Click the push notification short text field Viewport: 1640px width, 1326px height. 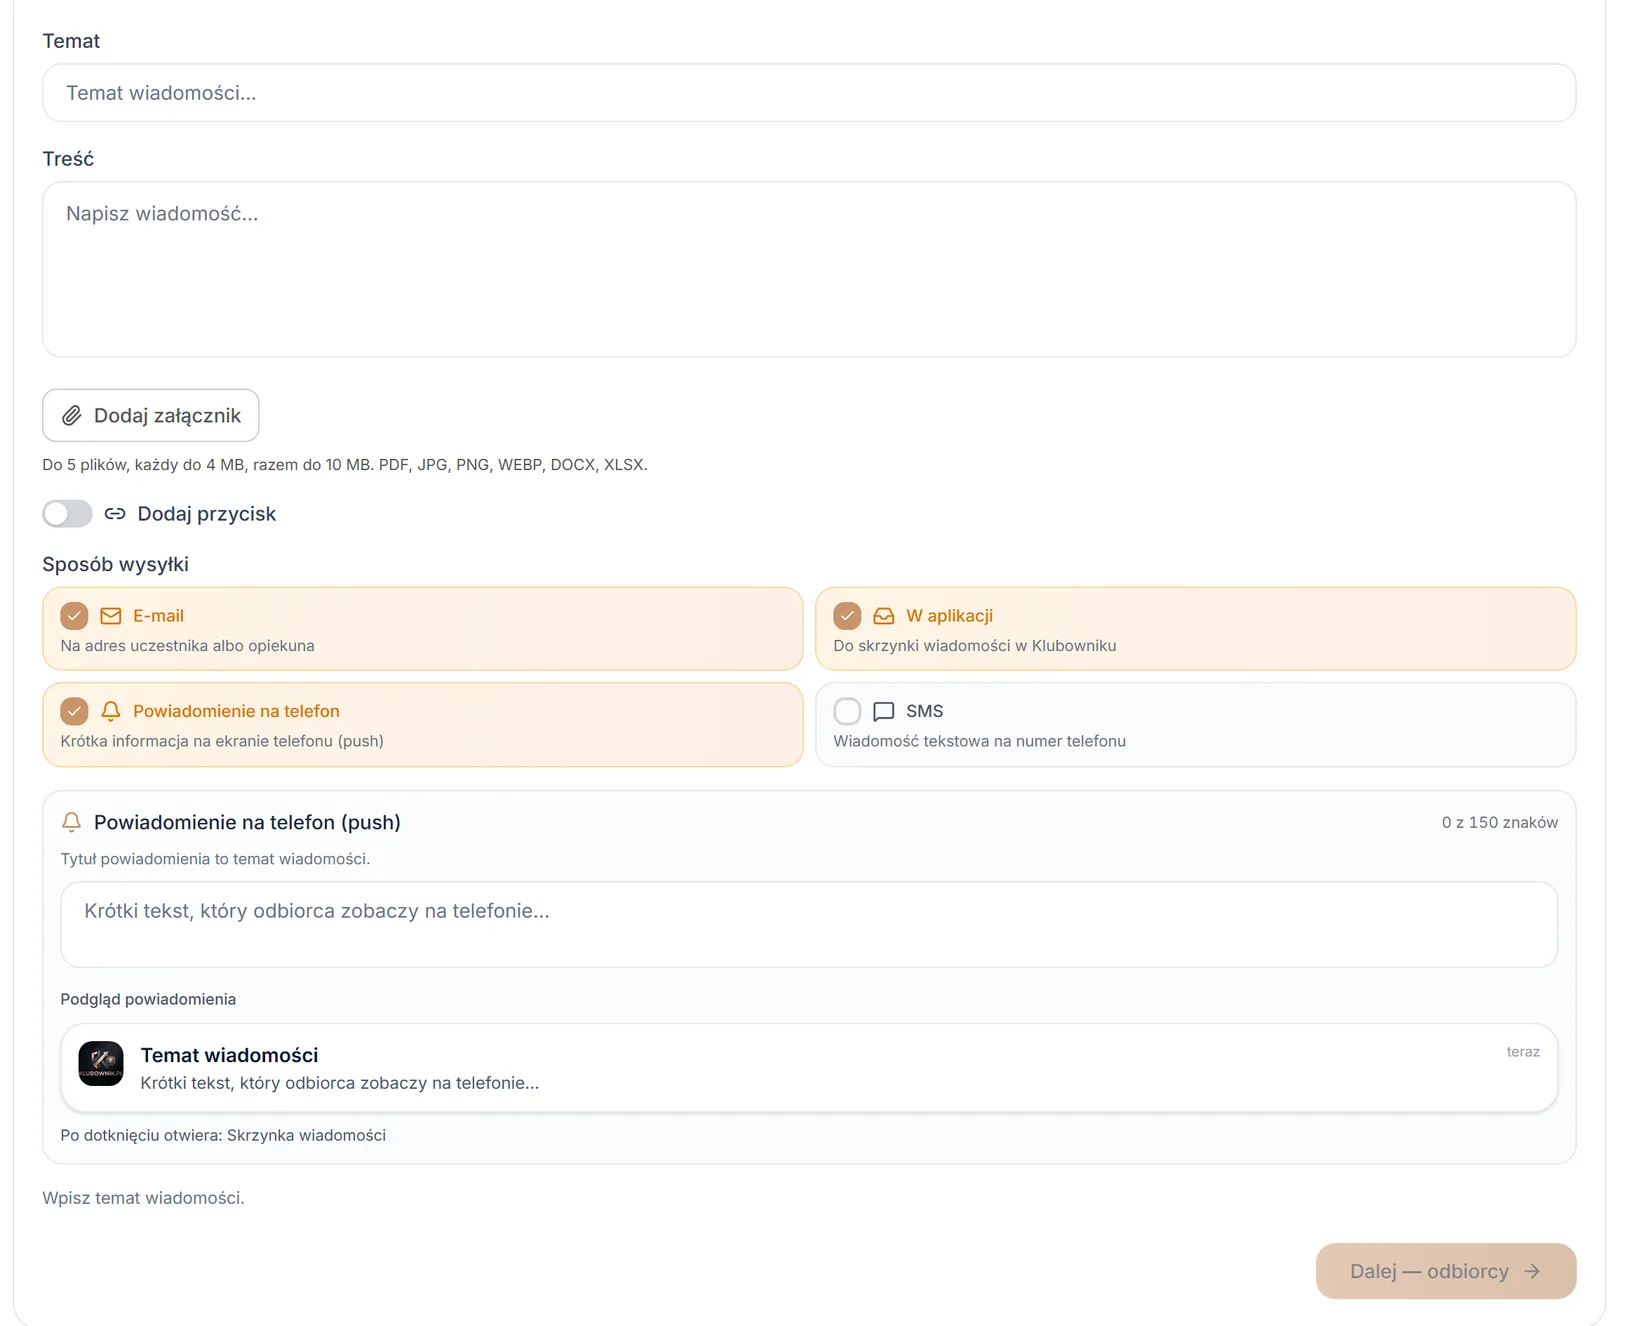point(809,924)
